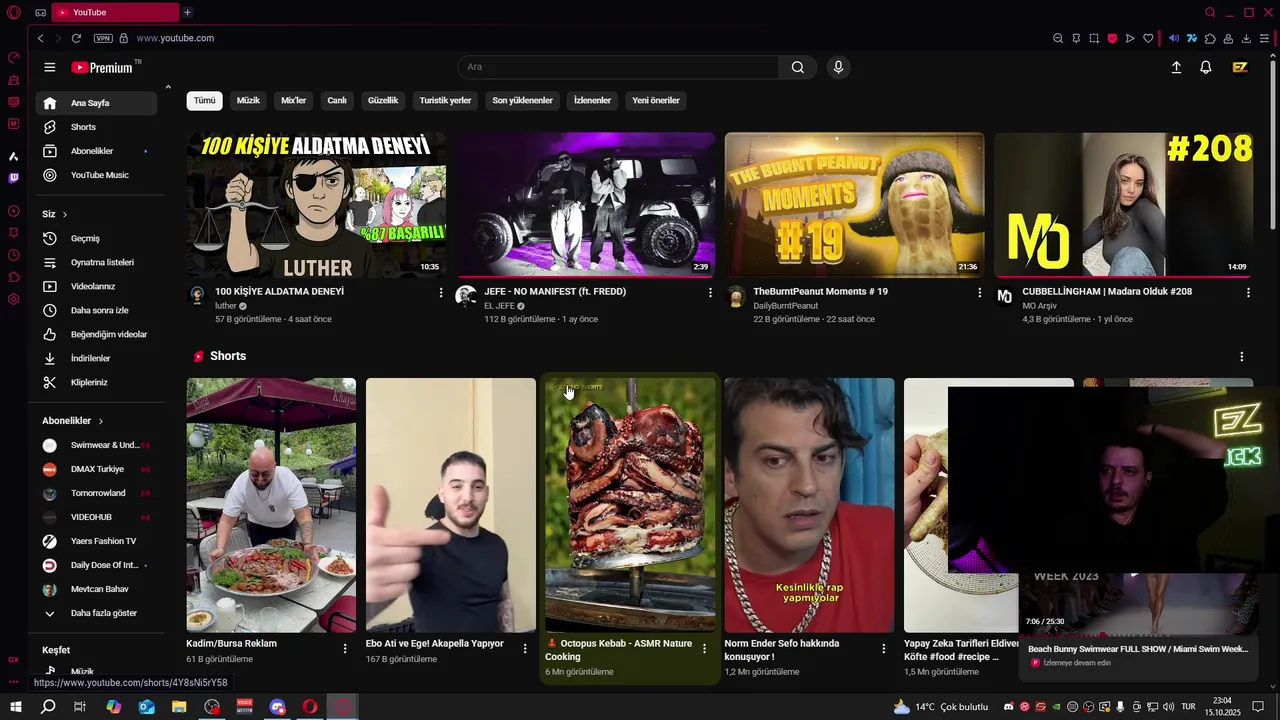The image size is (1280, 720).
Task: Play the 100 KİŞİYE ALDATMA DENEYİ thumbnail
Action: tap(316, 205)
